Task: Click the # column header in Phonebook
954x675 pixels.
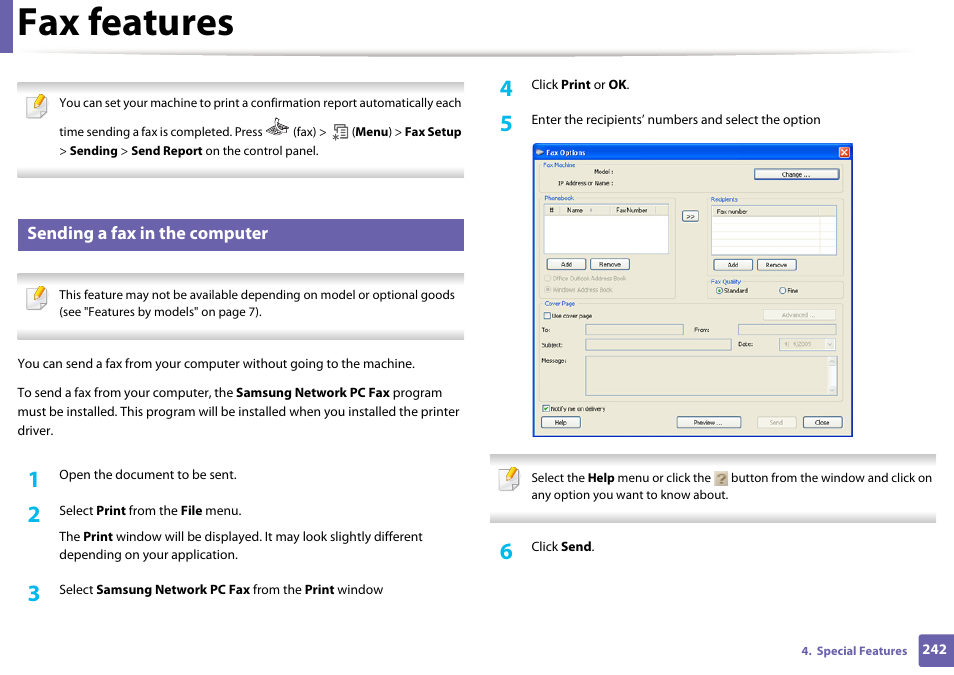Action: click(552, 210)
